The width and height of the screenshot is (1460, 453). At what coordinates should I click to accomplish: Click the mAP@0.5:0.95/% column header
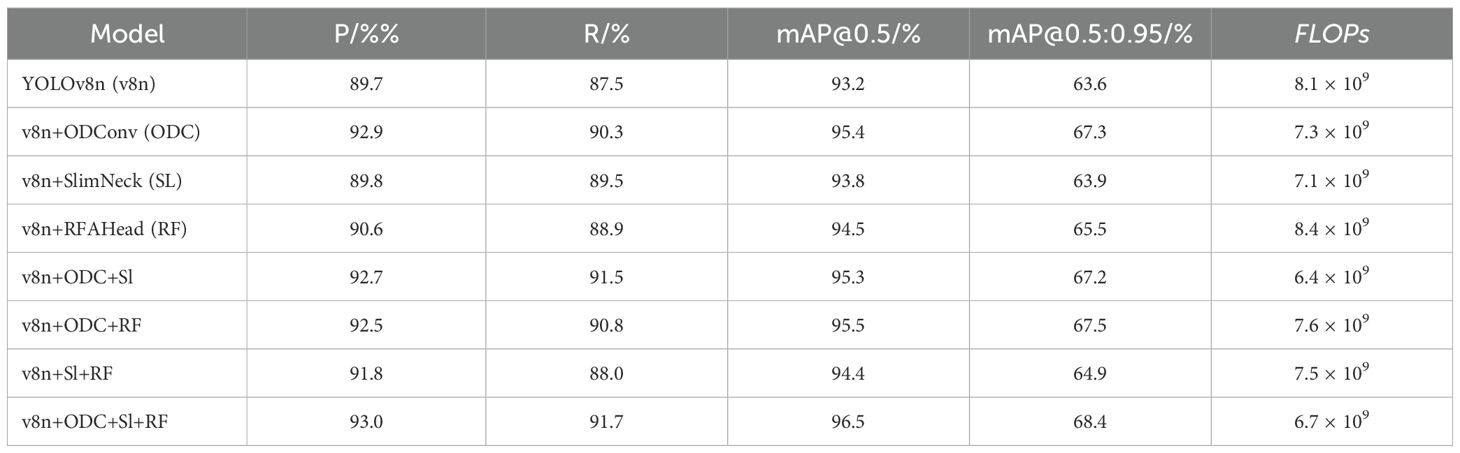click(1089, 34)
